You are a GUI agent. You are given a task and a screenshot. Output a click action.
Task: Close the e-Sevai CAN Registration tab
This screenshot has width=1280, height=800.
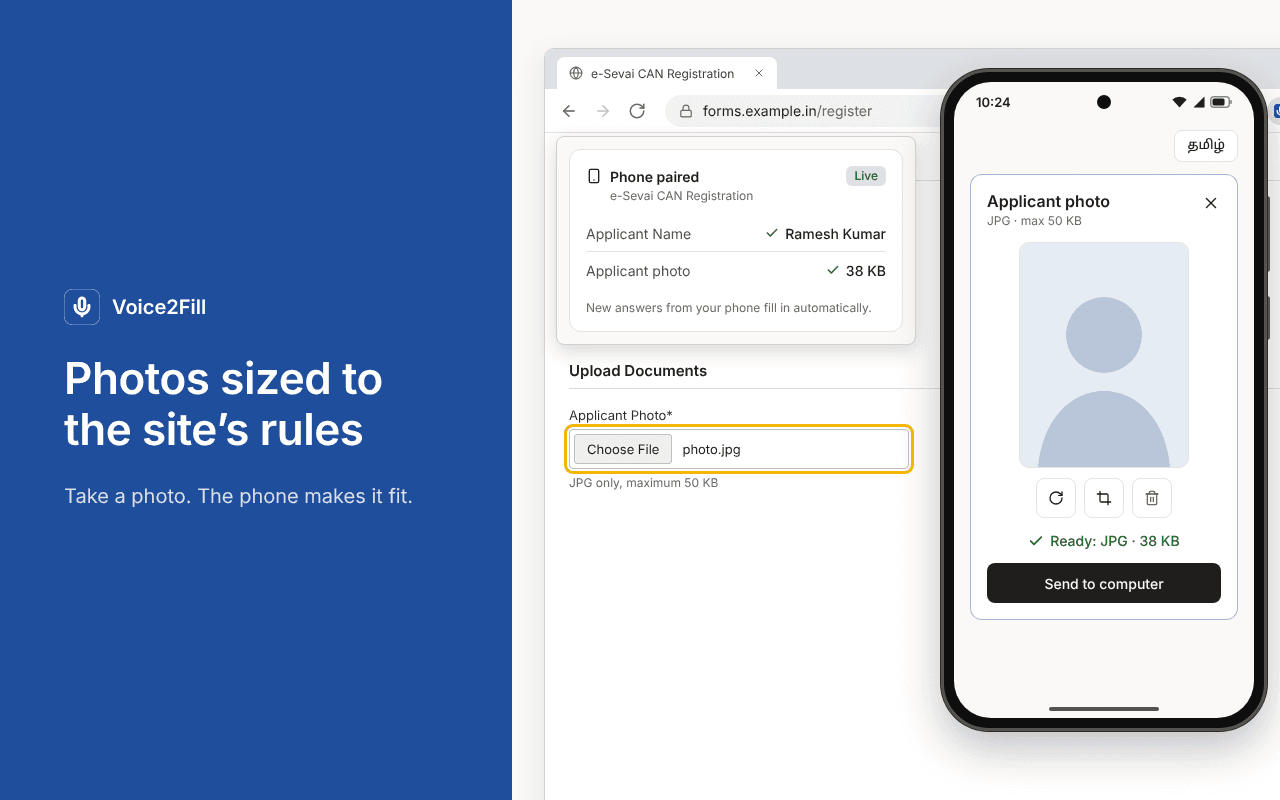coord(759,73)
